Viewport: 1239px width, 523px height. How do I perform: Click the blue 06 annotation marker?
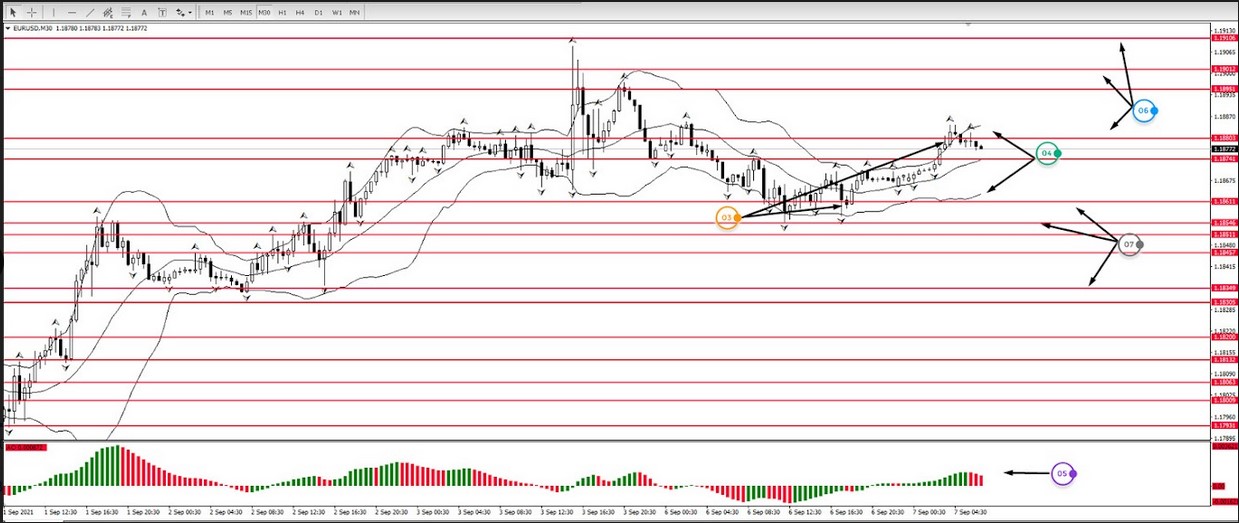click(1145, 110)
